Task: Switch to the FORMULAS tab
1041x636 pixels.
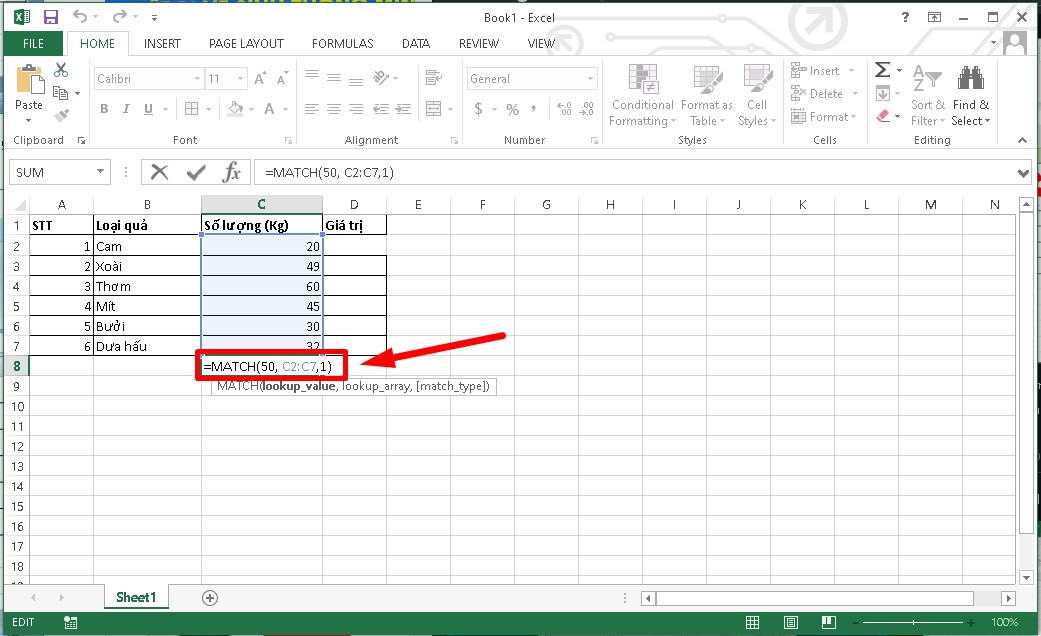Action: pyautogui.click(x=343, y=44)
